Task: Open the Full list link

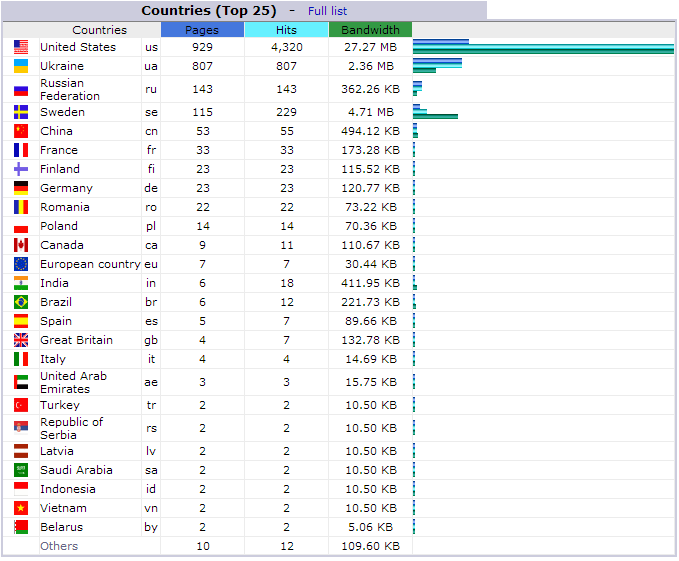Action: click(x=327, y=11)
